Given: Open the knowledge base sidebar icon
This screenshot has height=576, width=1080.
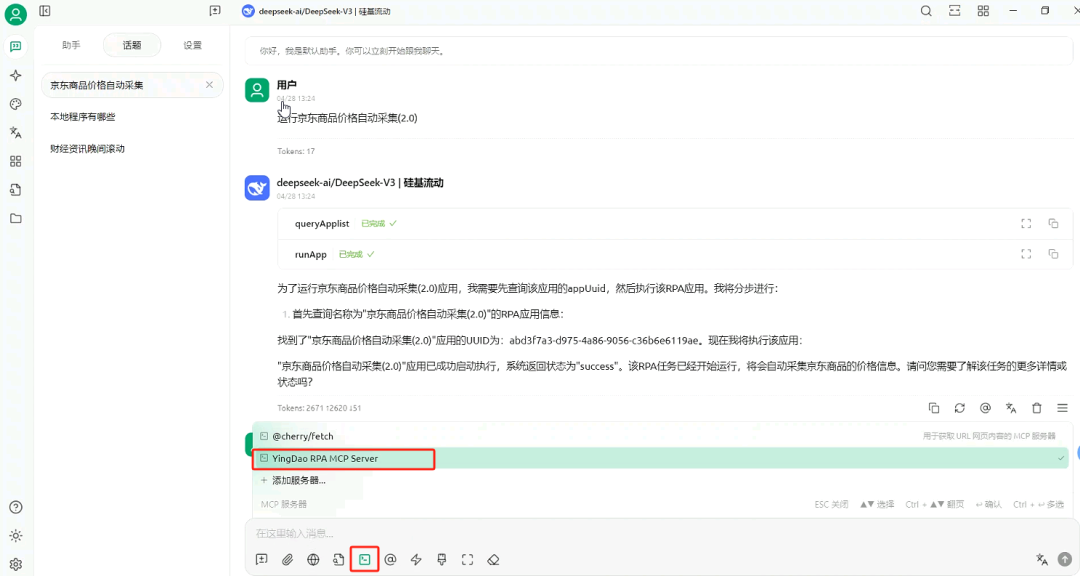Looking at the screenshot, I should 16,190.
